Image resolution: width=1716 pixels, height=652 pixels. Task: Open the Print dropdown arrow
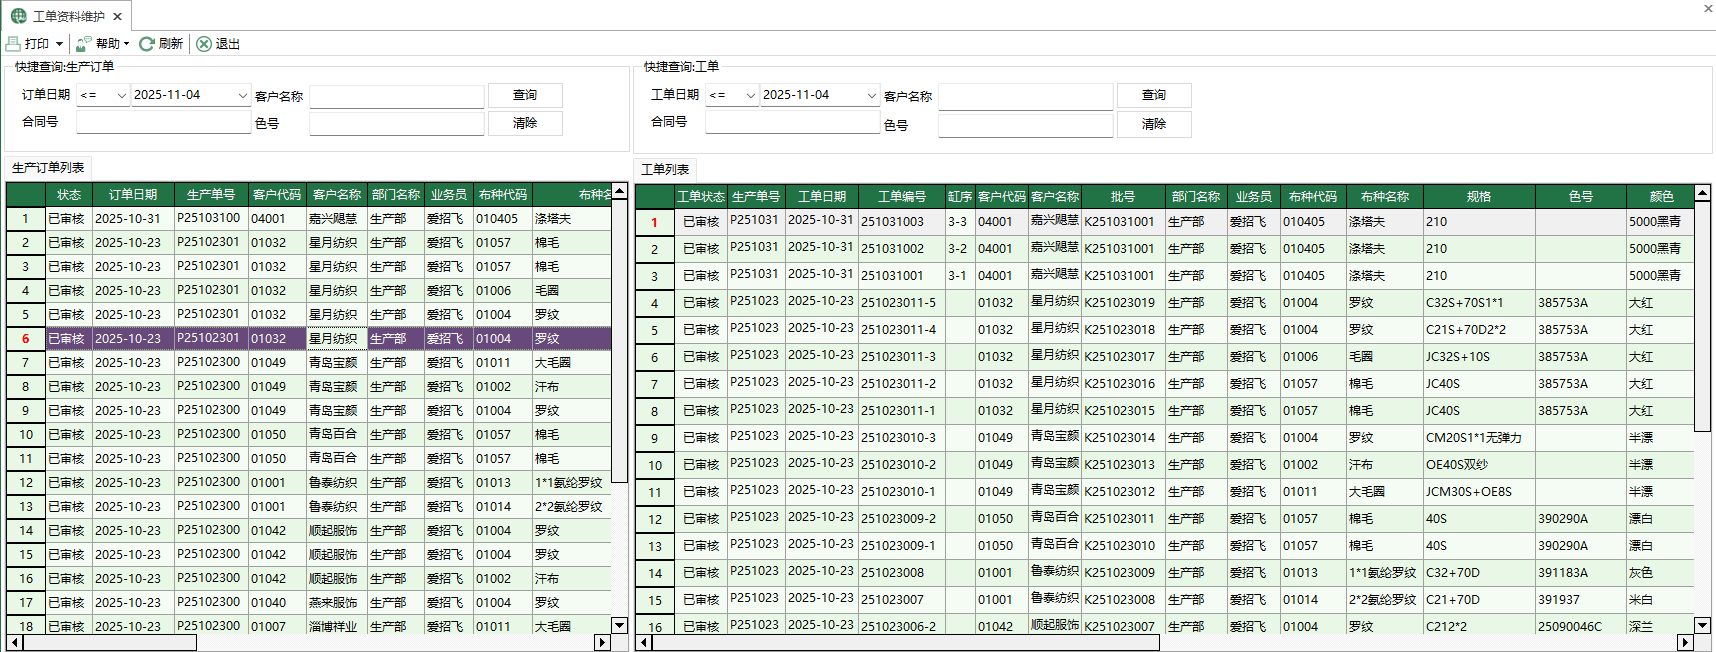[60, 44]
